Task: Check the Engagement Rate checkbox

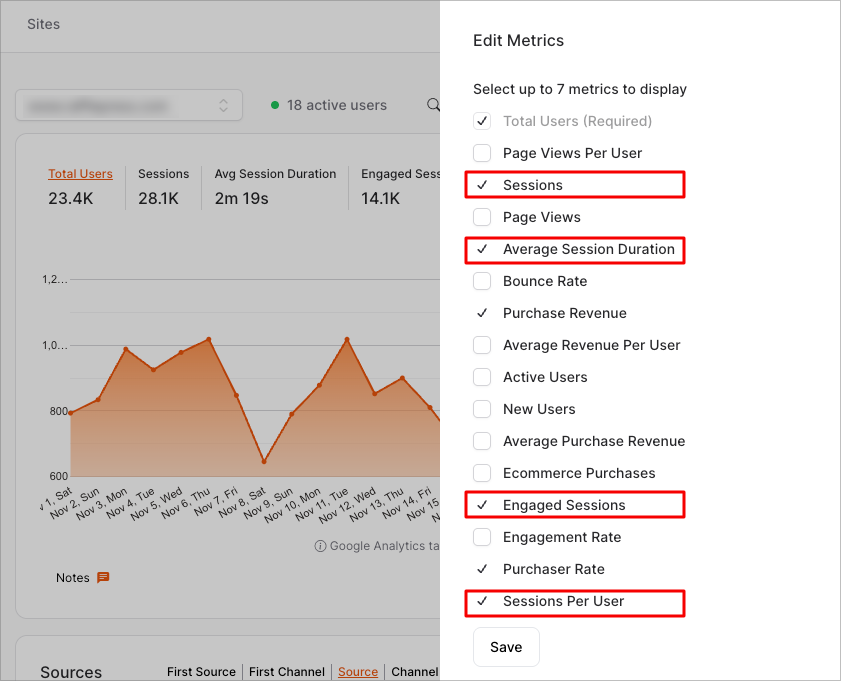Action: pyautogui.click(x=482, y=537)
